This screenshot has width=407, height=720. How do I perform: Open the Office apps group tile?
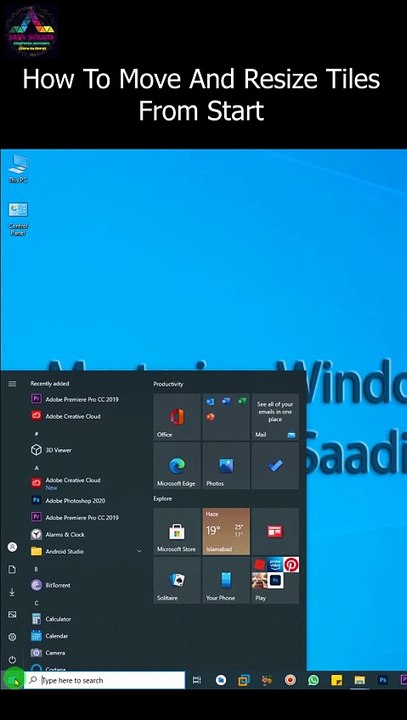pyautogui.click(x=226, y=417)
